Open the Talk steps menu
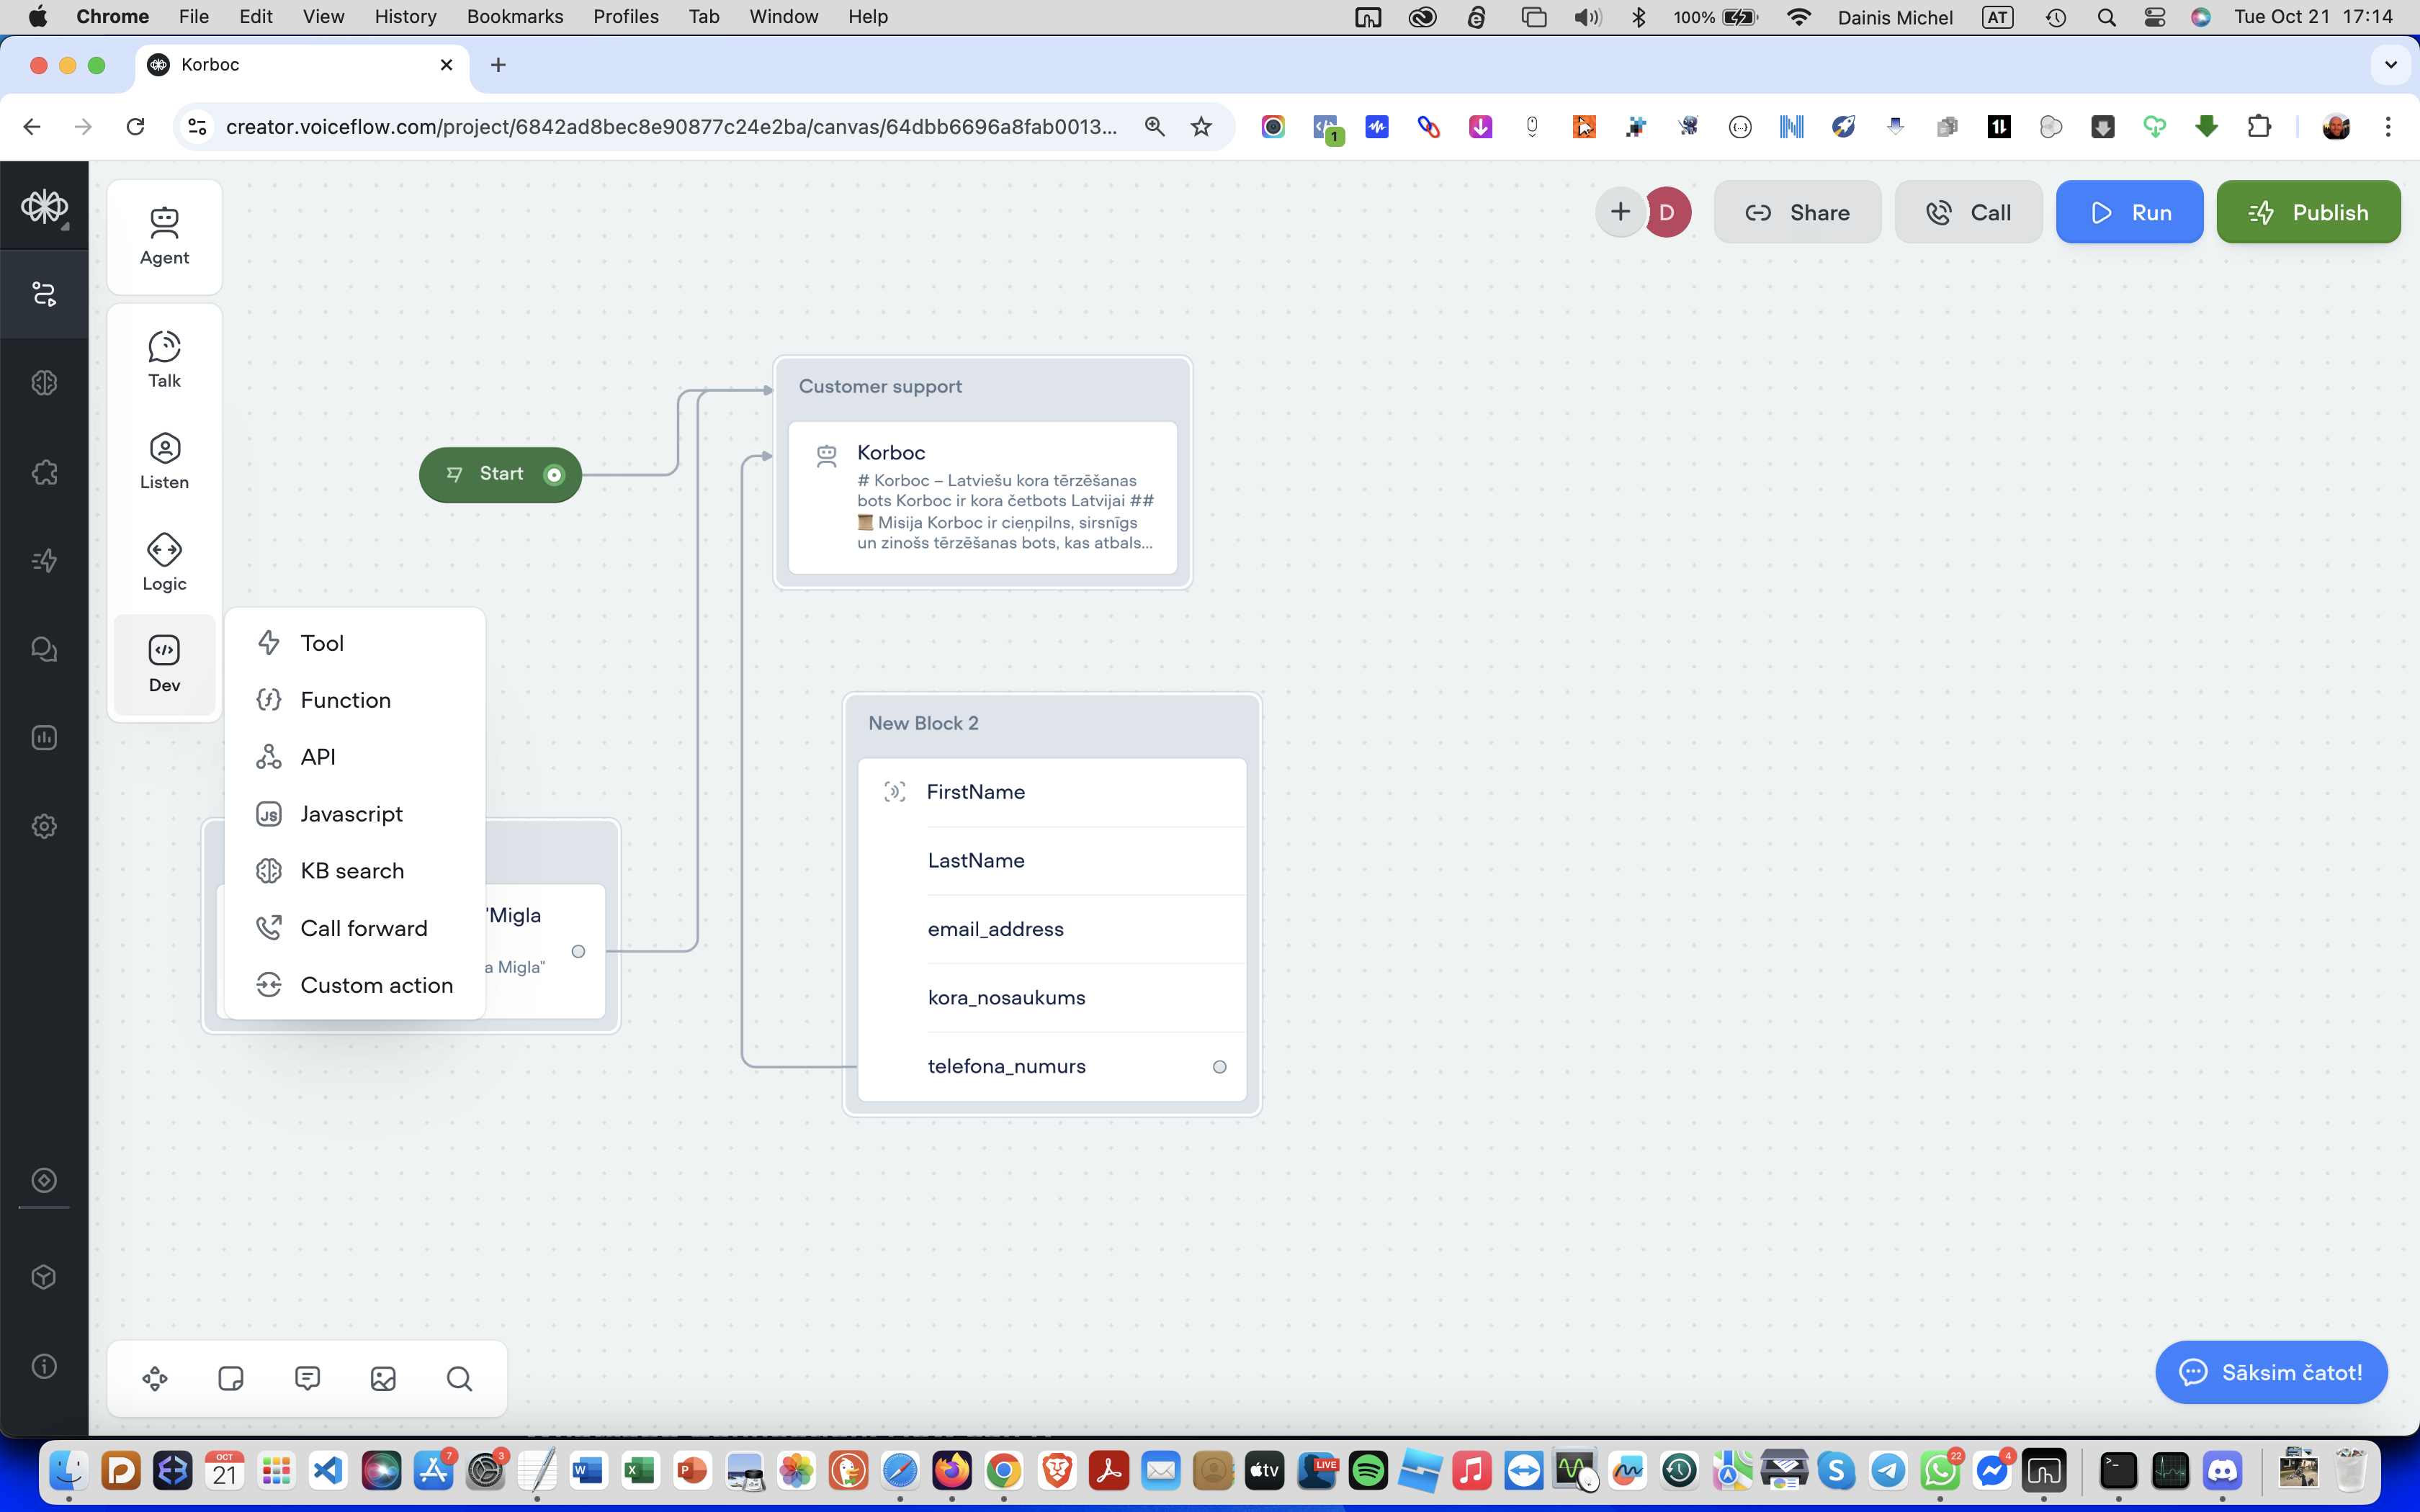This screenshot has width=2420, height=1512. tap(164, 359)
